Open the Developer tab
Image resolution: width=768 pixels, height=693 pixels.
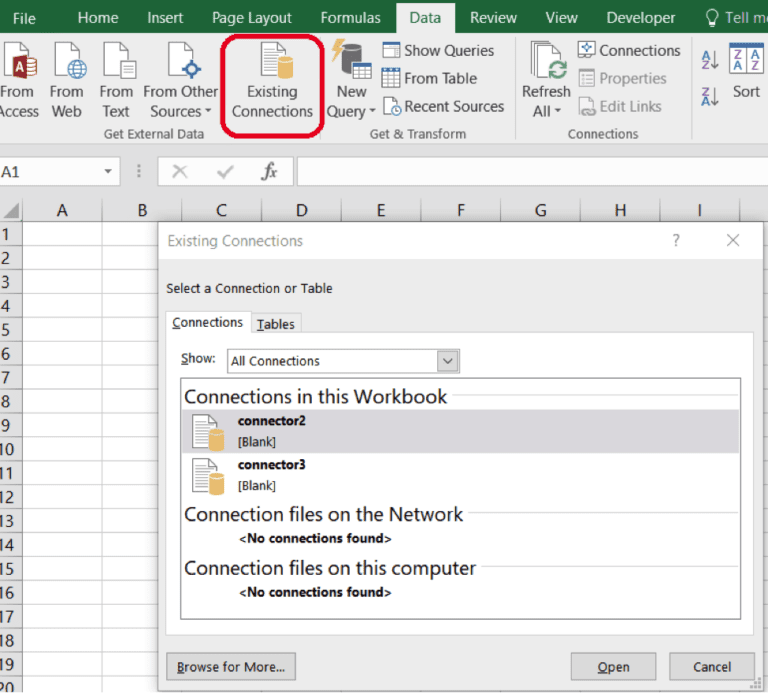(641, 18)
